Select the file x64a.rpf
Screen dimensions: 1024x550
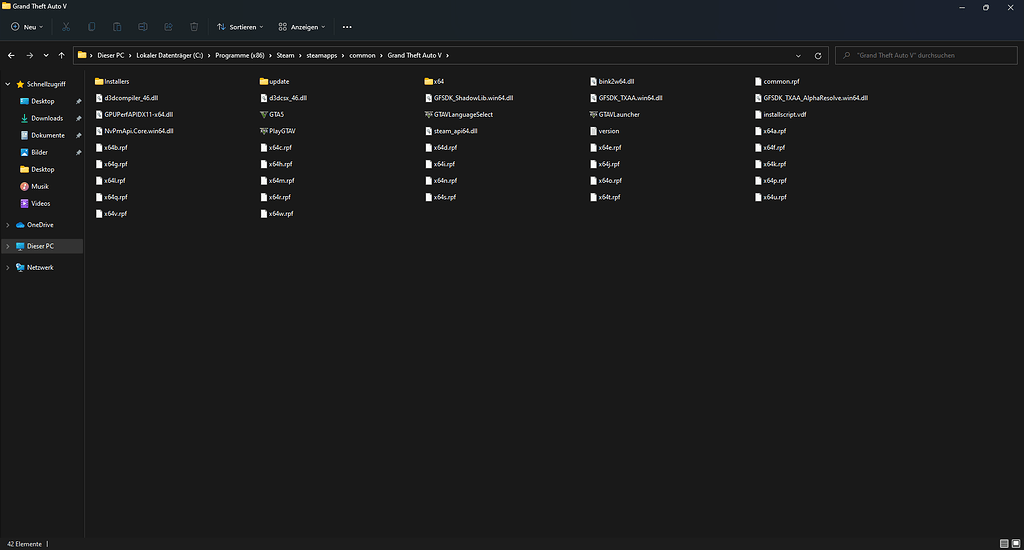click(771, 131)
